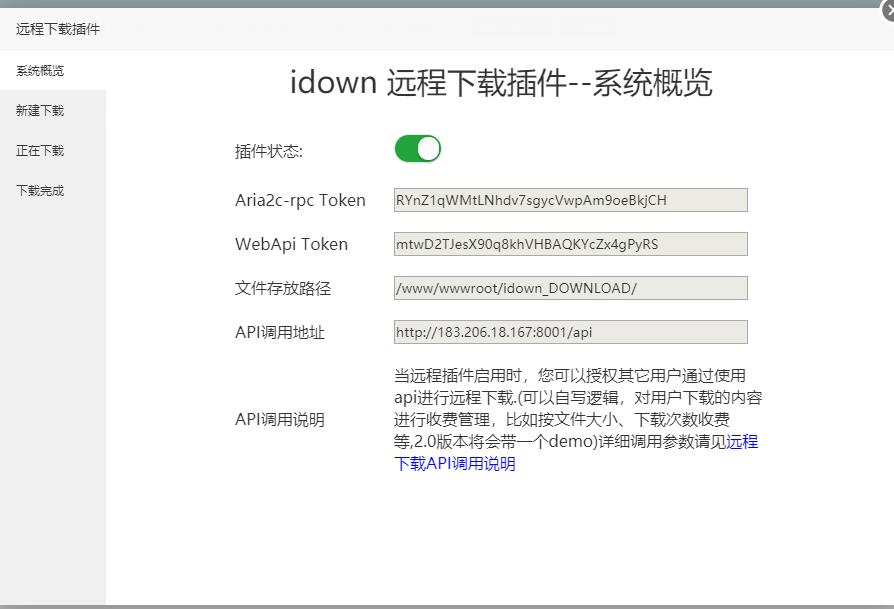The width and height of the screenshot is (894, 609).
Task: Open the 系统概览 sidebar tab
Action: tap(53, 71)
